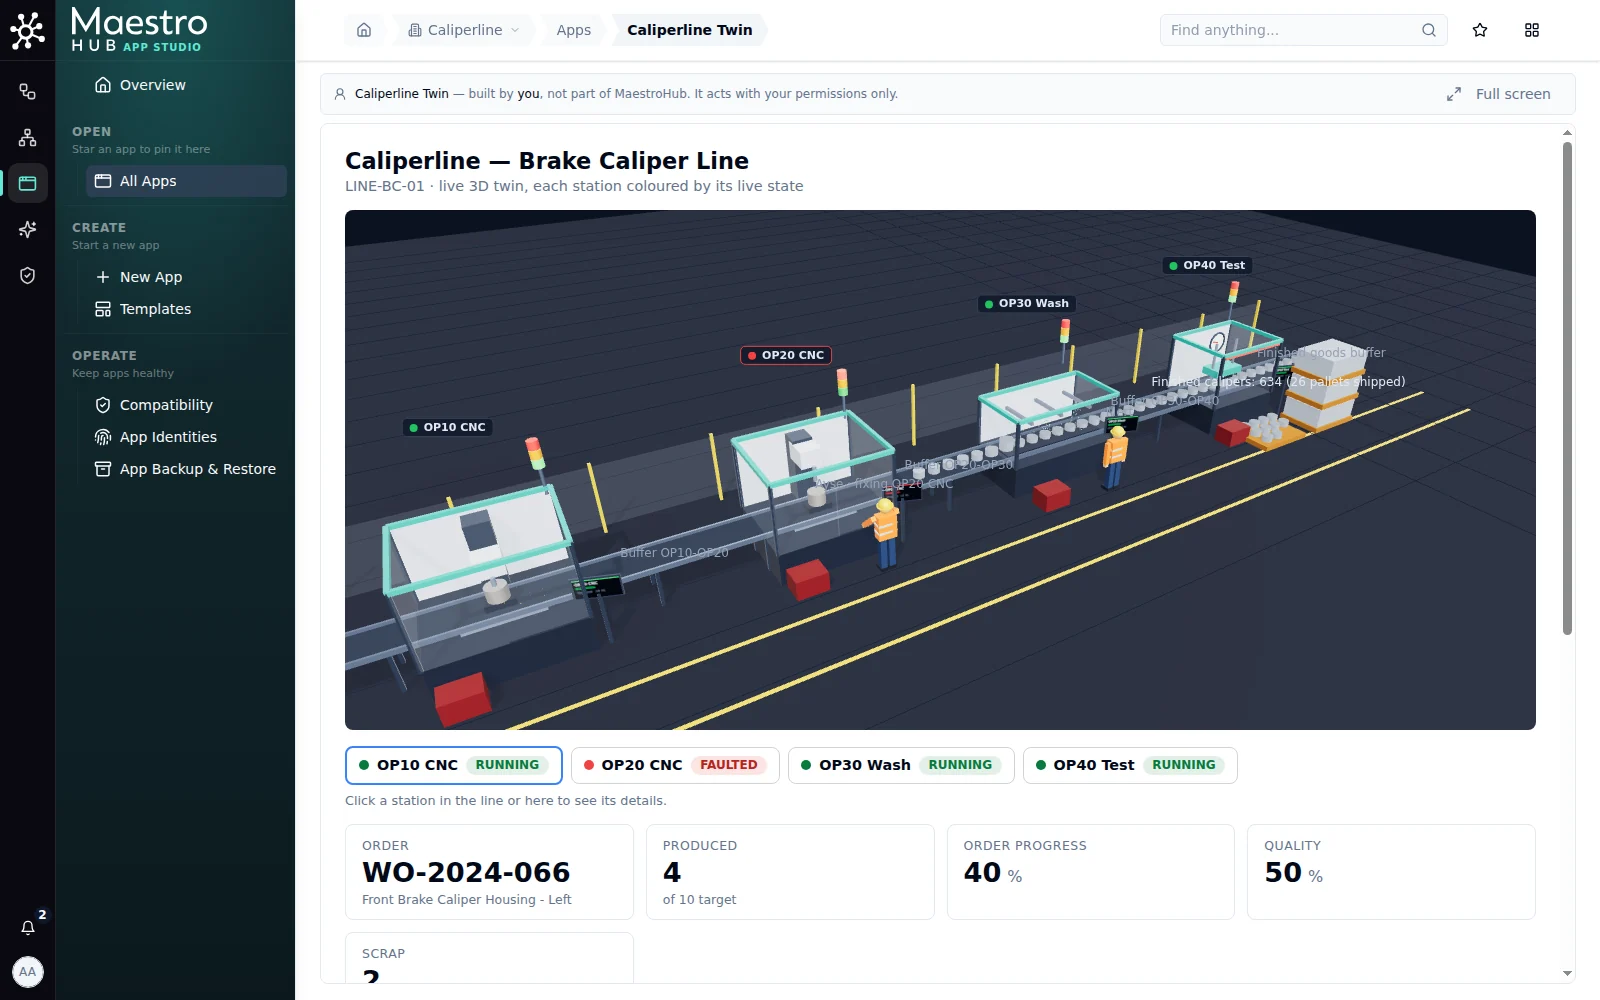Select the OP40 Test station chip
Viewport: 1600px width, 1000px height.
point(1130,765)
